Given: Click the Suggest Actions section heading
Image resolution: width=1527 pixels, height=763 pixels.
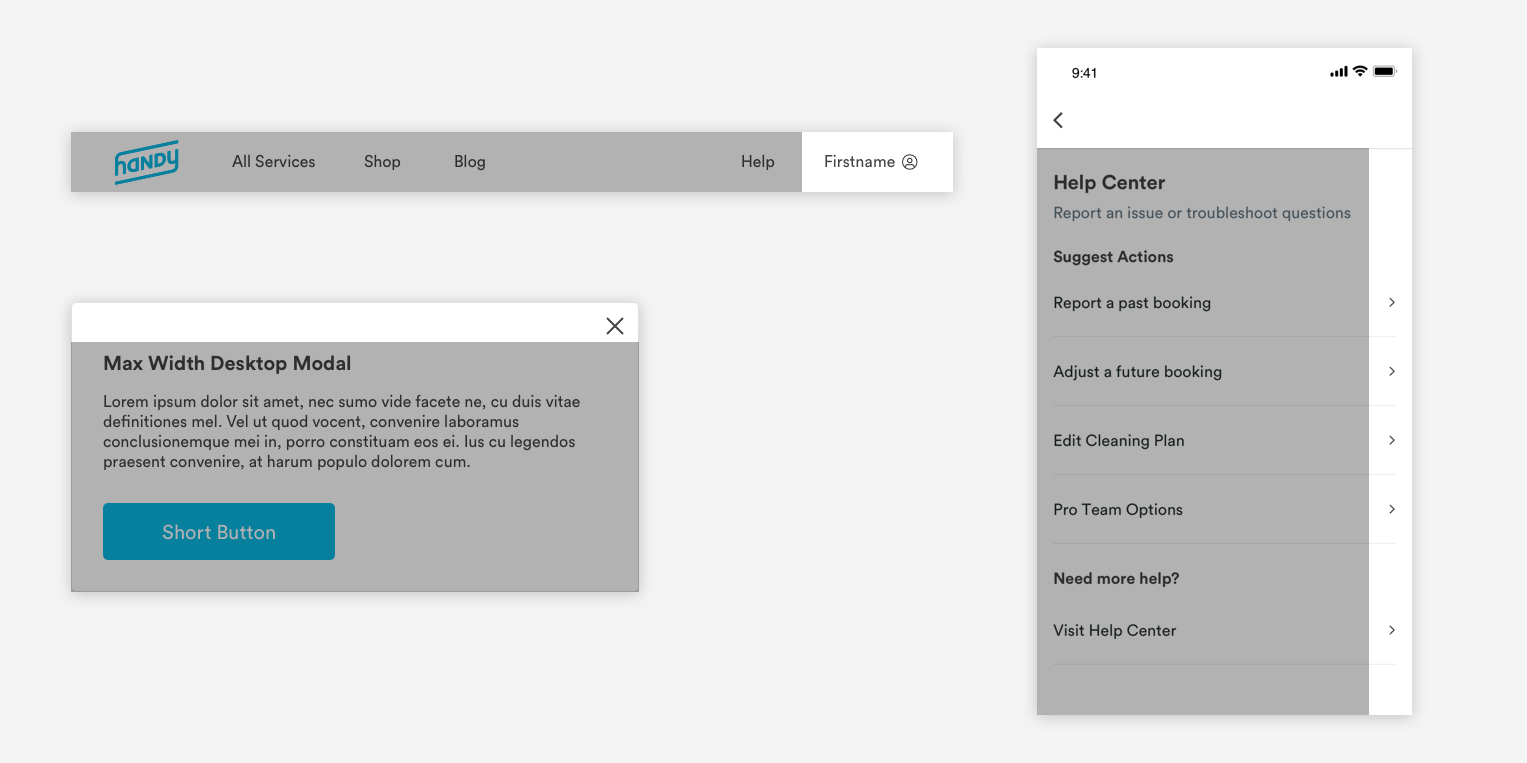Looking at the screenshot, I should pyautogui.click(x=1113, y=257).
